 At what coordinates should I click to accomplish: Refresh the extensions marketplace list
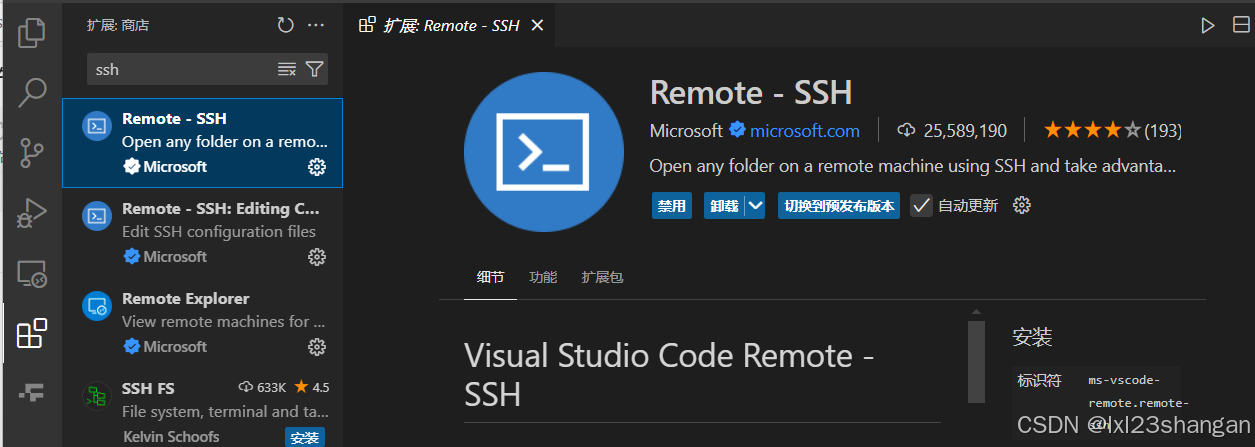pos(286,25)
